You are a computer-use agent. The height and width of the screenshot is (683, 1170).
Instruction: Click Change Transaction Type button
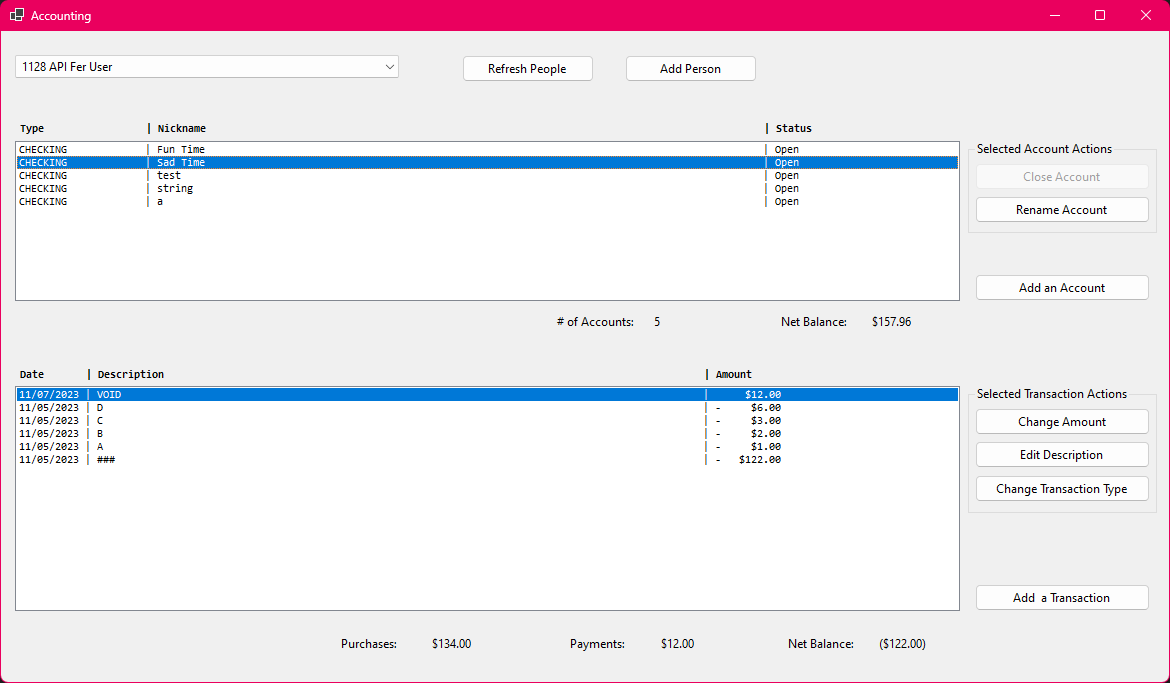click(x=1061, y=489)
